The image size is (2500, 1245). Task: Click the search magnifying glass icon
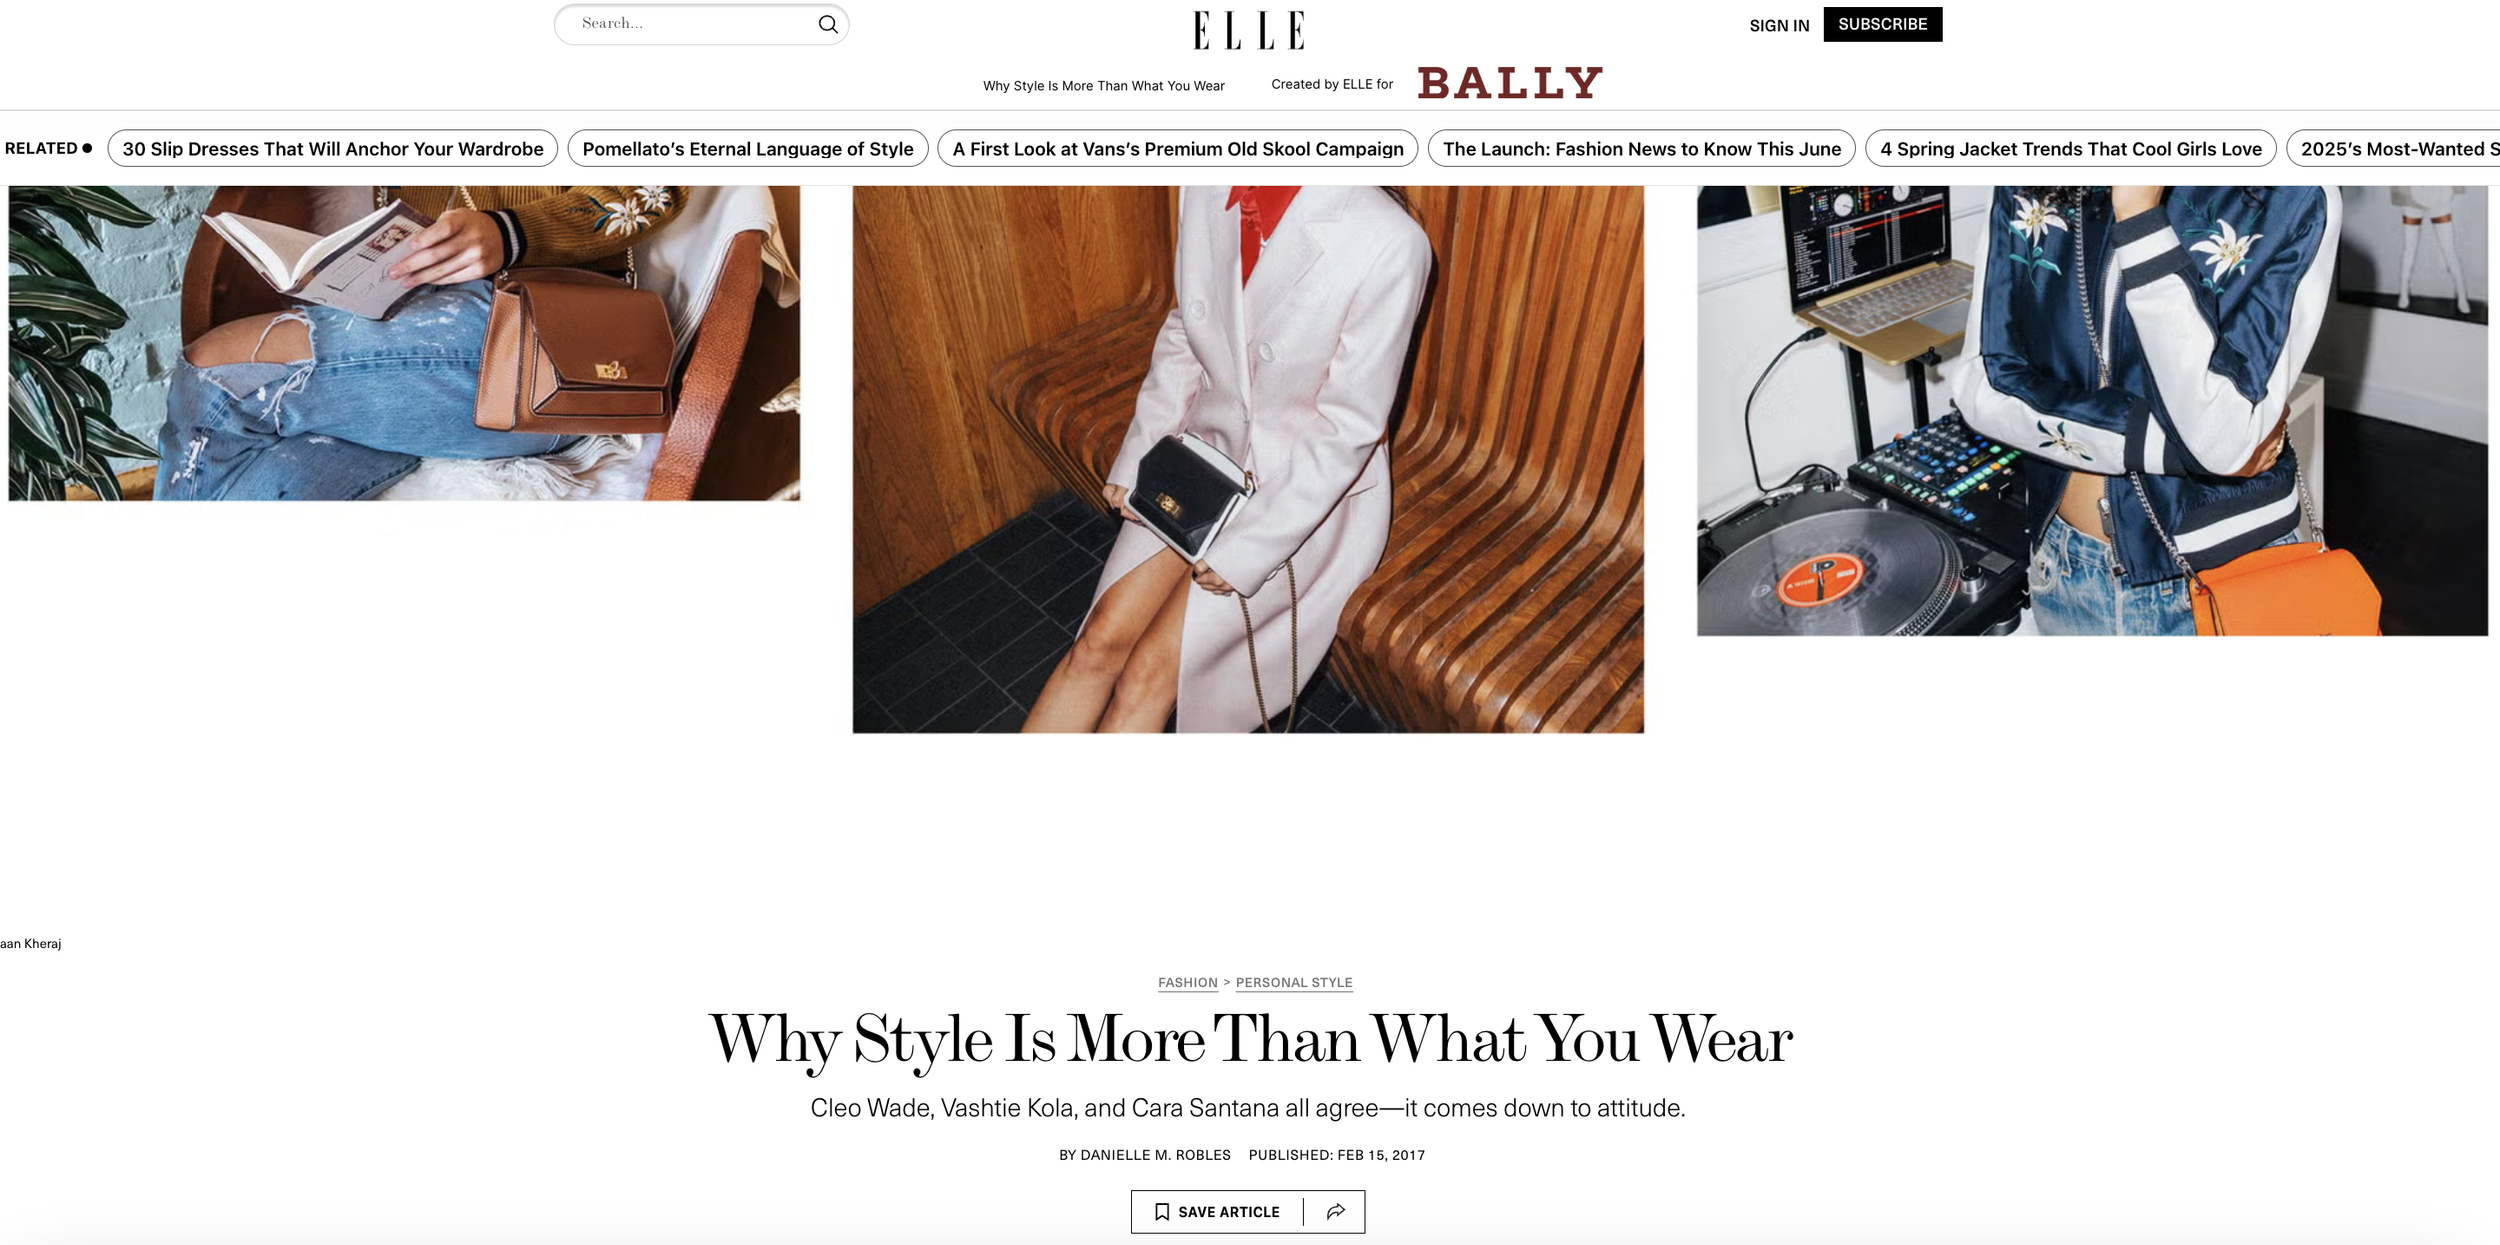tap(827, 24)
